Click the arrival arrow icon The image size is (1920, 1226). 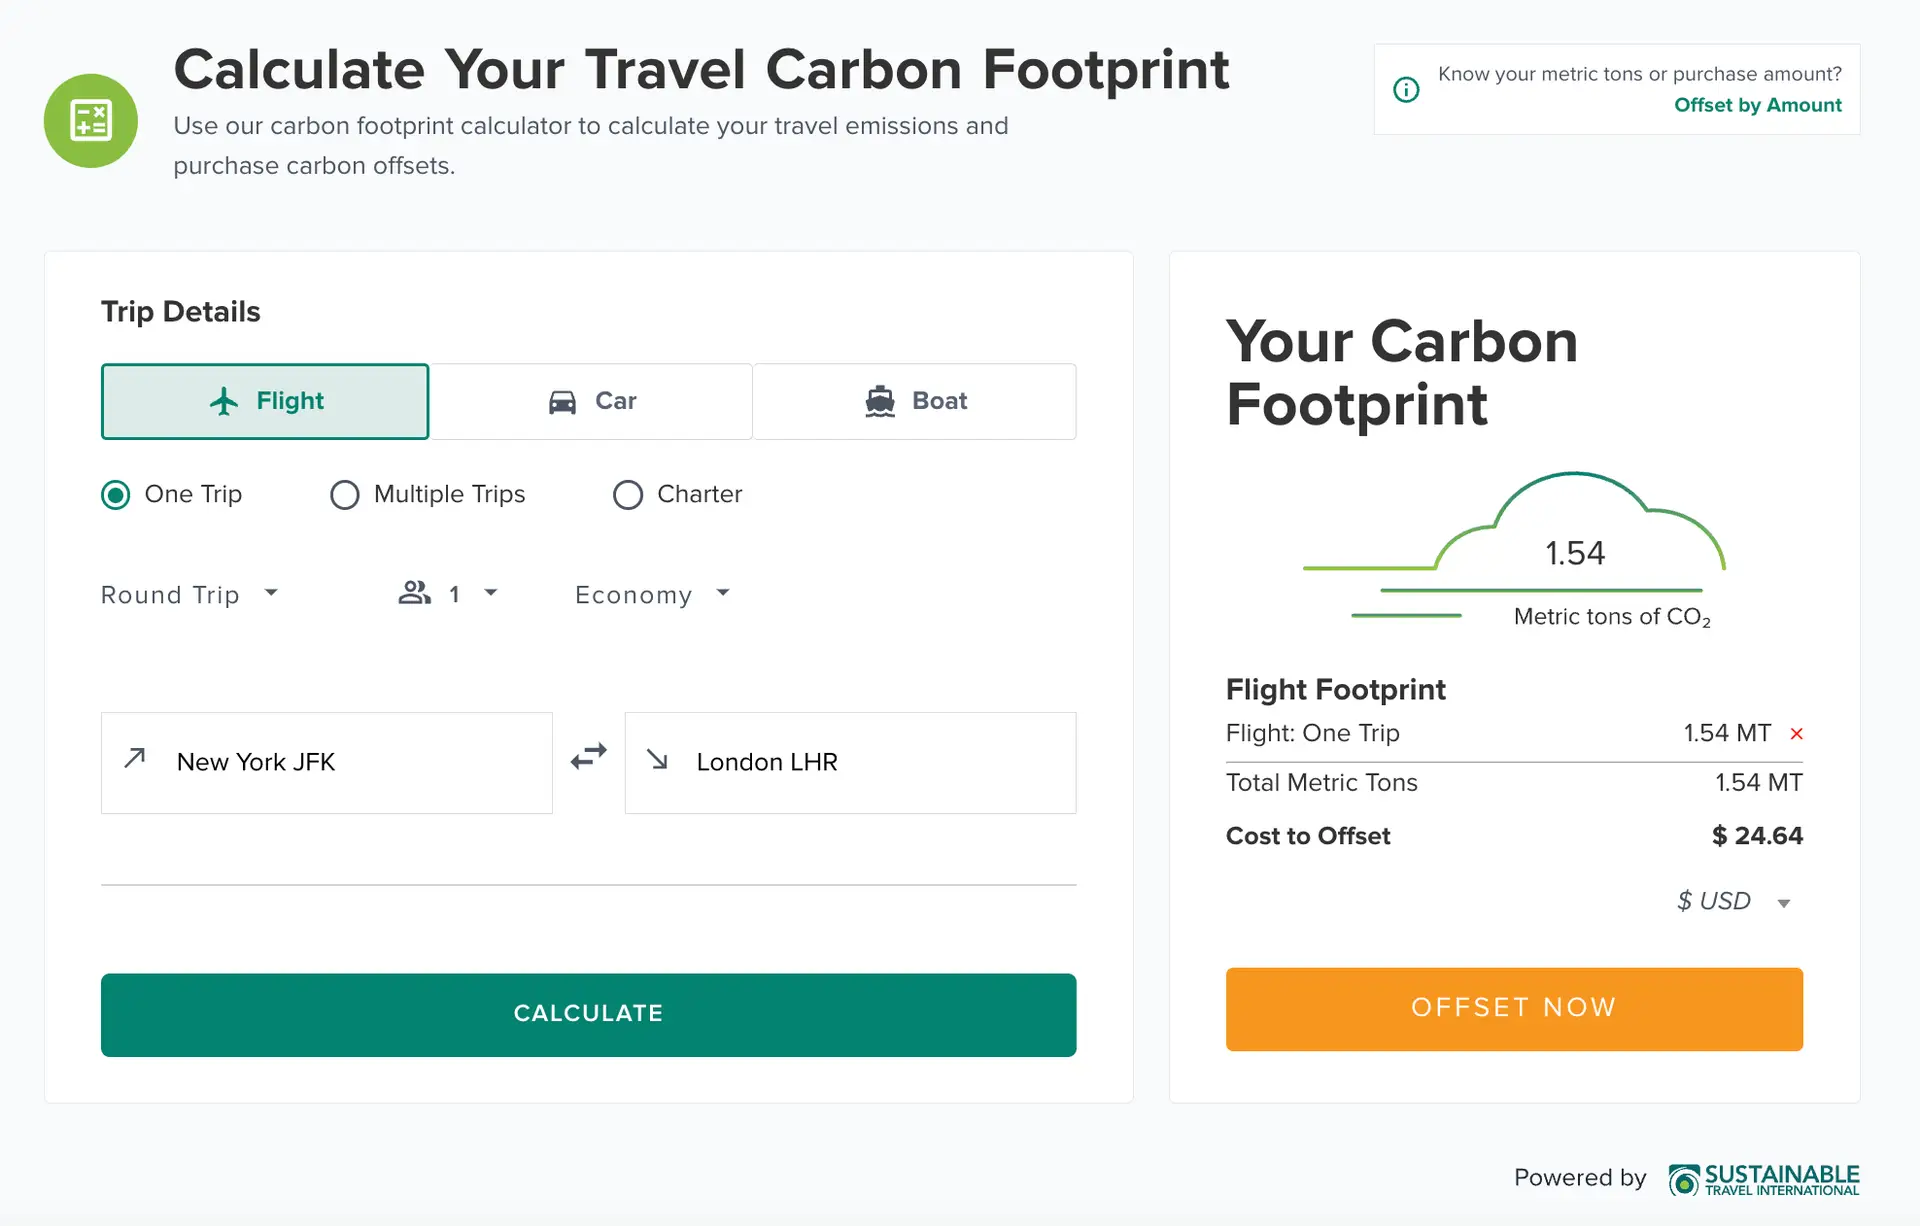coord(657,760)
